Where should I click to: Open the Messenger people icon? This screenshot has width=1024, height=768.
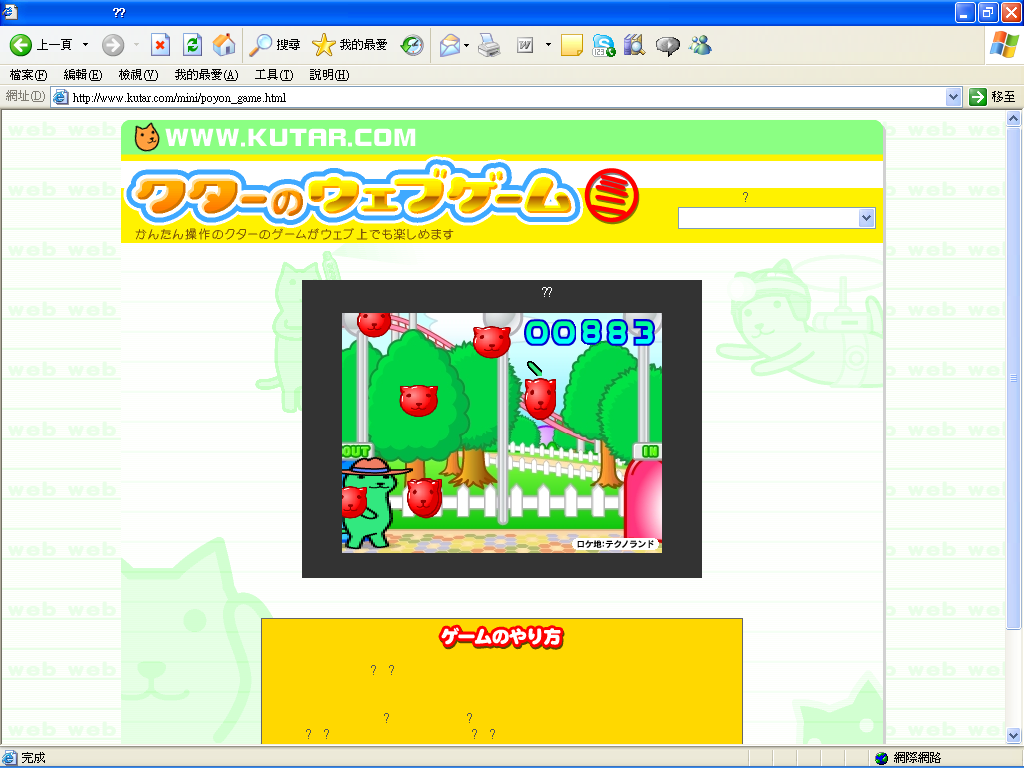700,45
